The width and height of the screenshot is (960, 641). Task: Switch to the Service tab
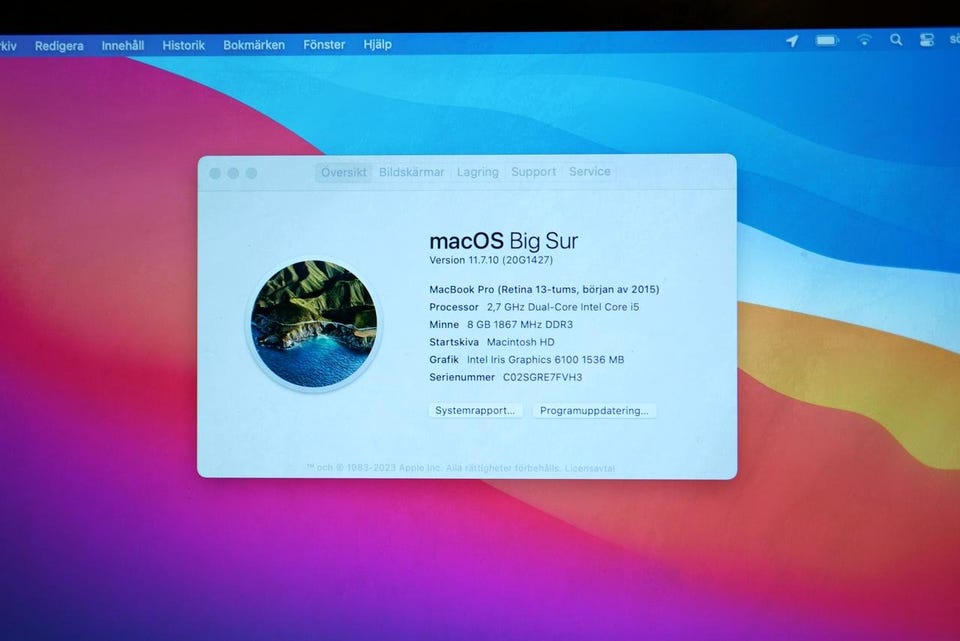590,171
